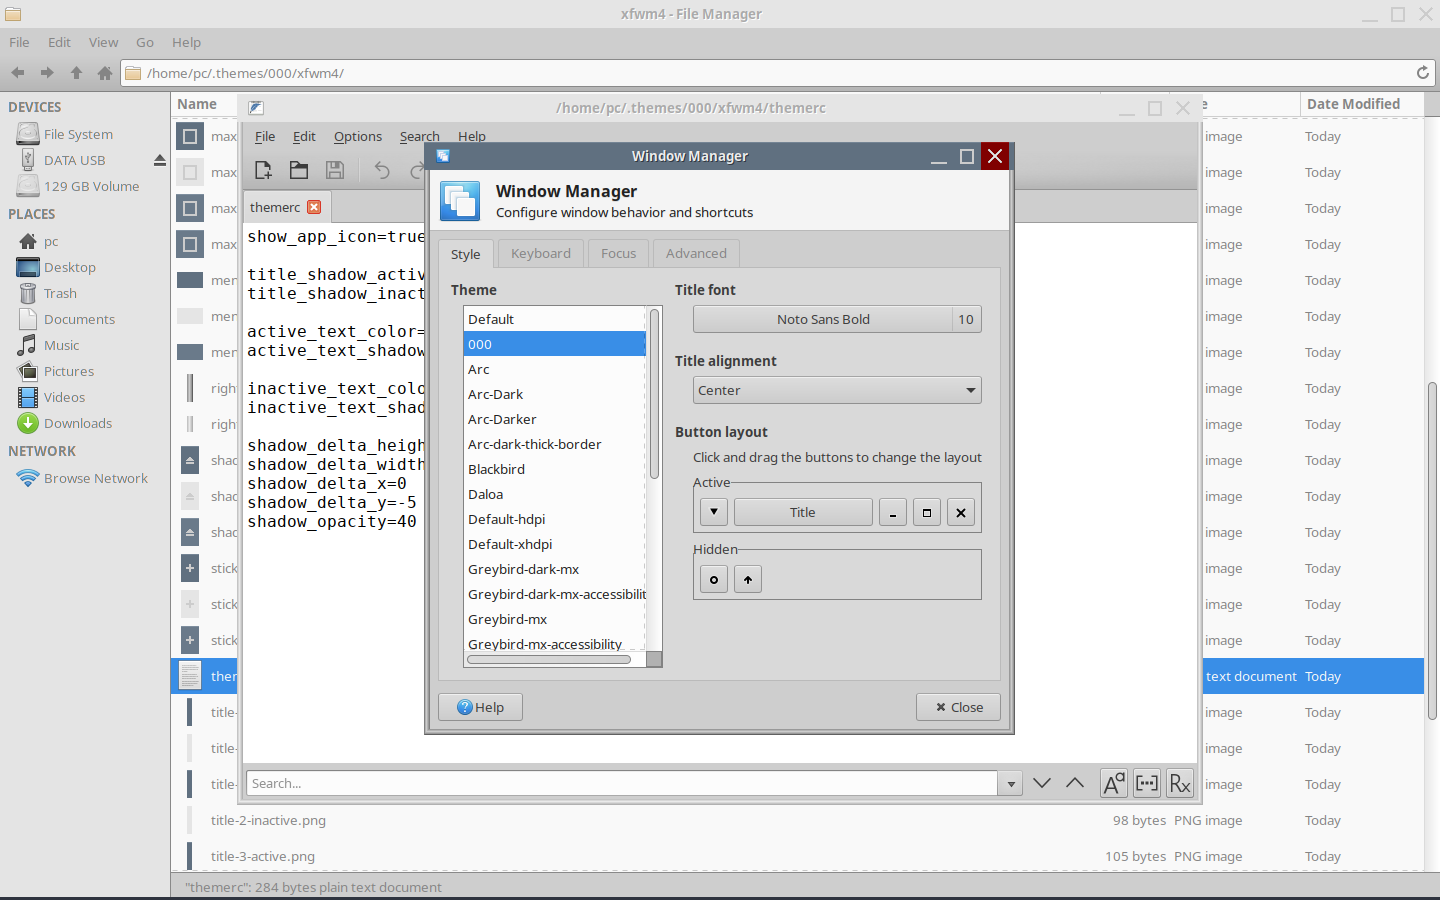This screenshot has height=900, width=1440.
Task: Click the home folder icon in navigation bar
Action: pos(105,73)
